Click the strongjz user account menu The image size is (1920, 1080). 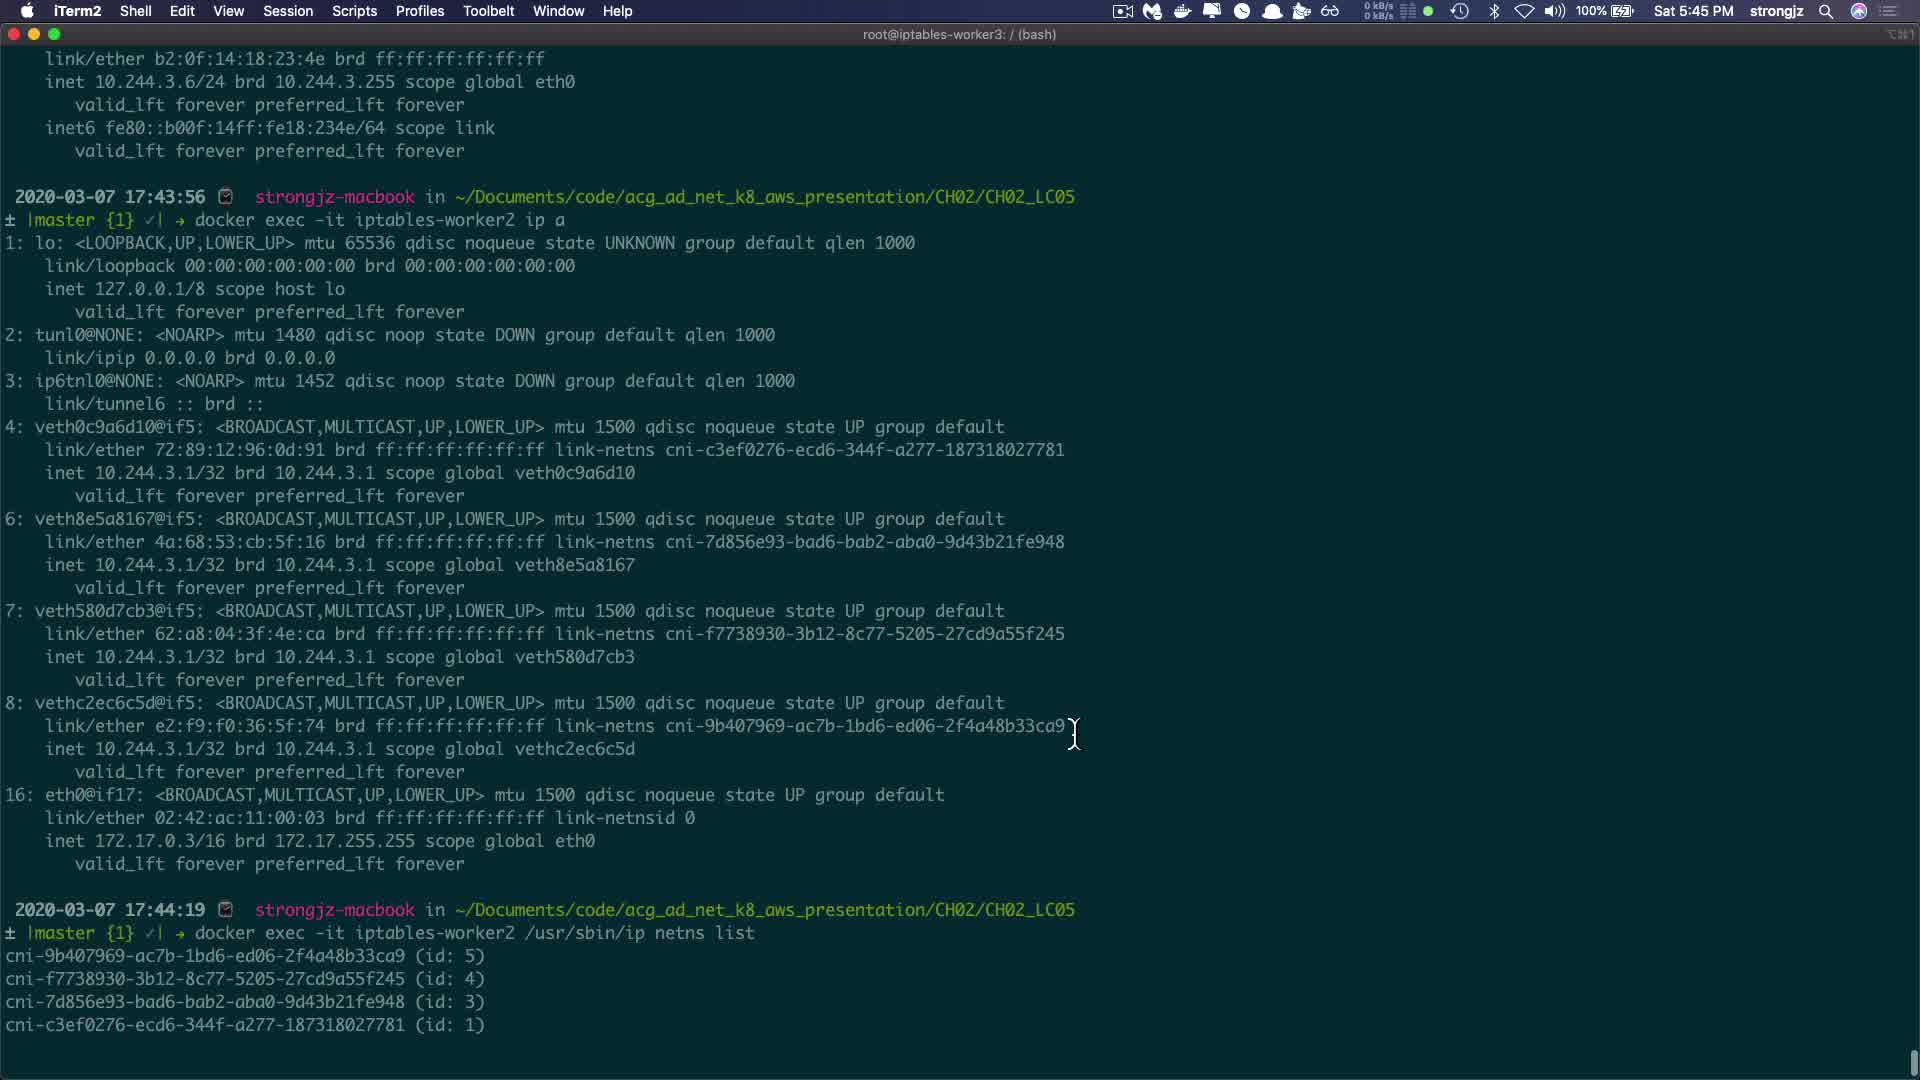pyautogui.click(x=1776, y=11)
